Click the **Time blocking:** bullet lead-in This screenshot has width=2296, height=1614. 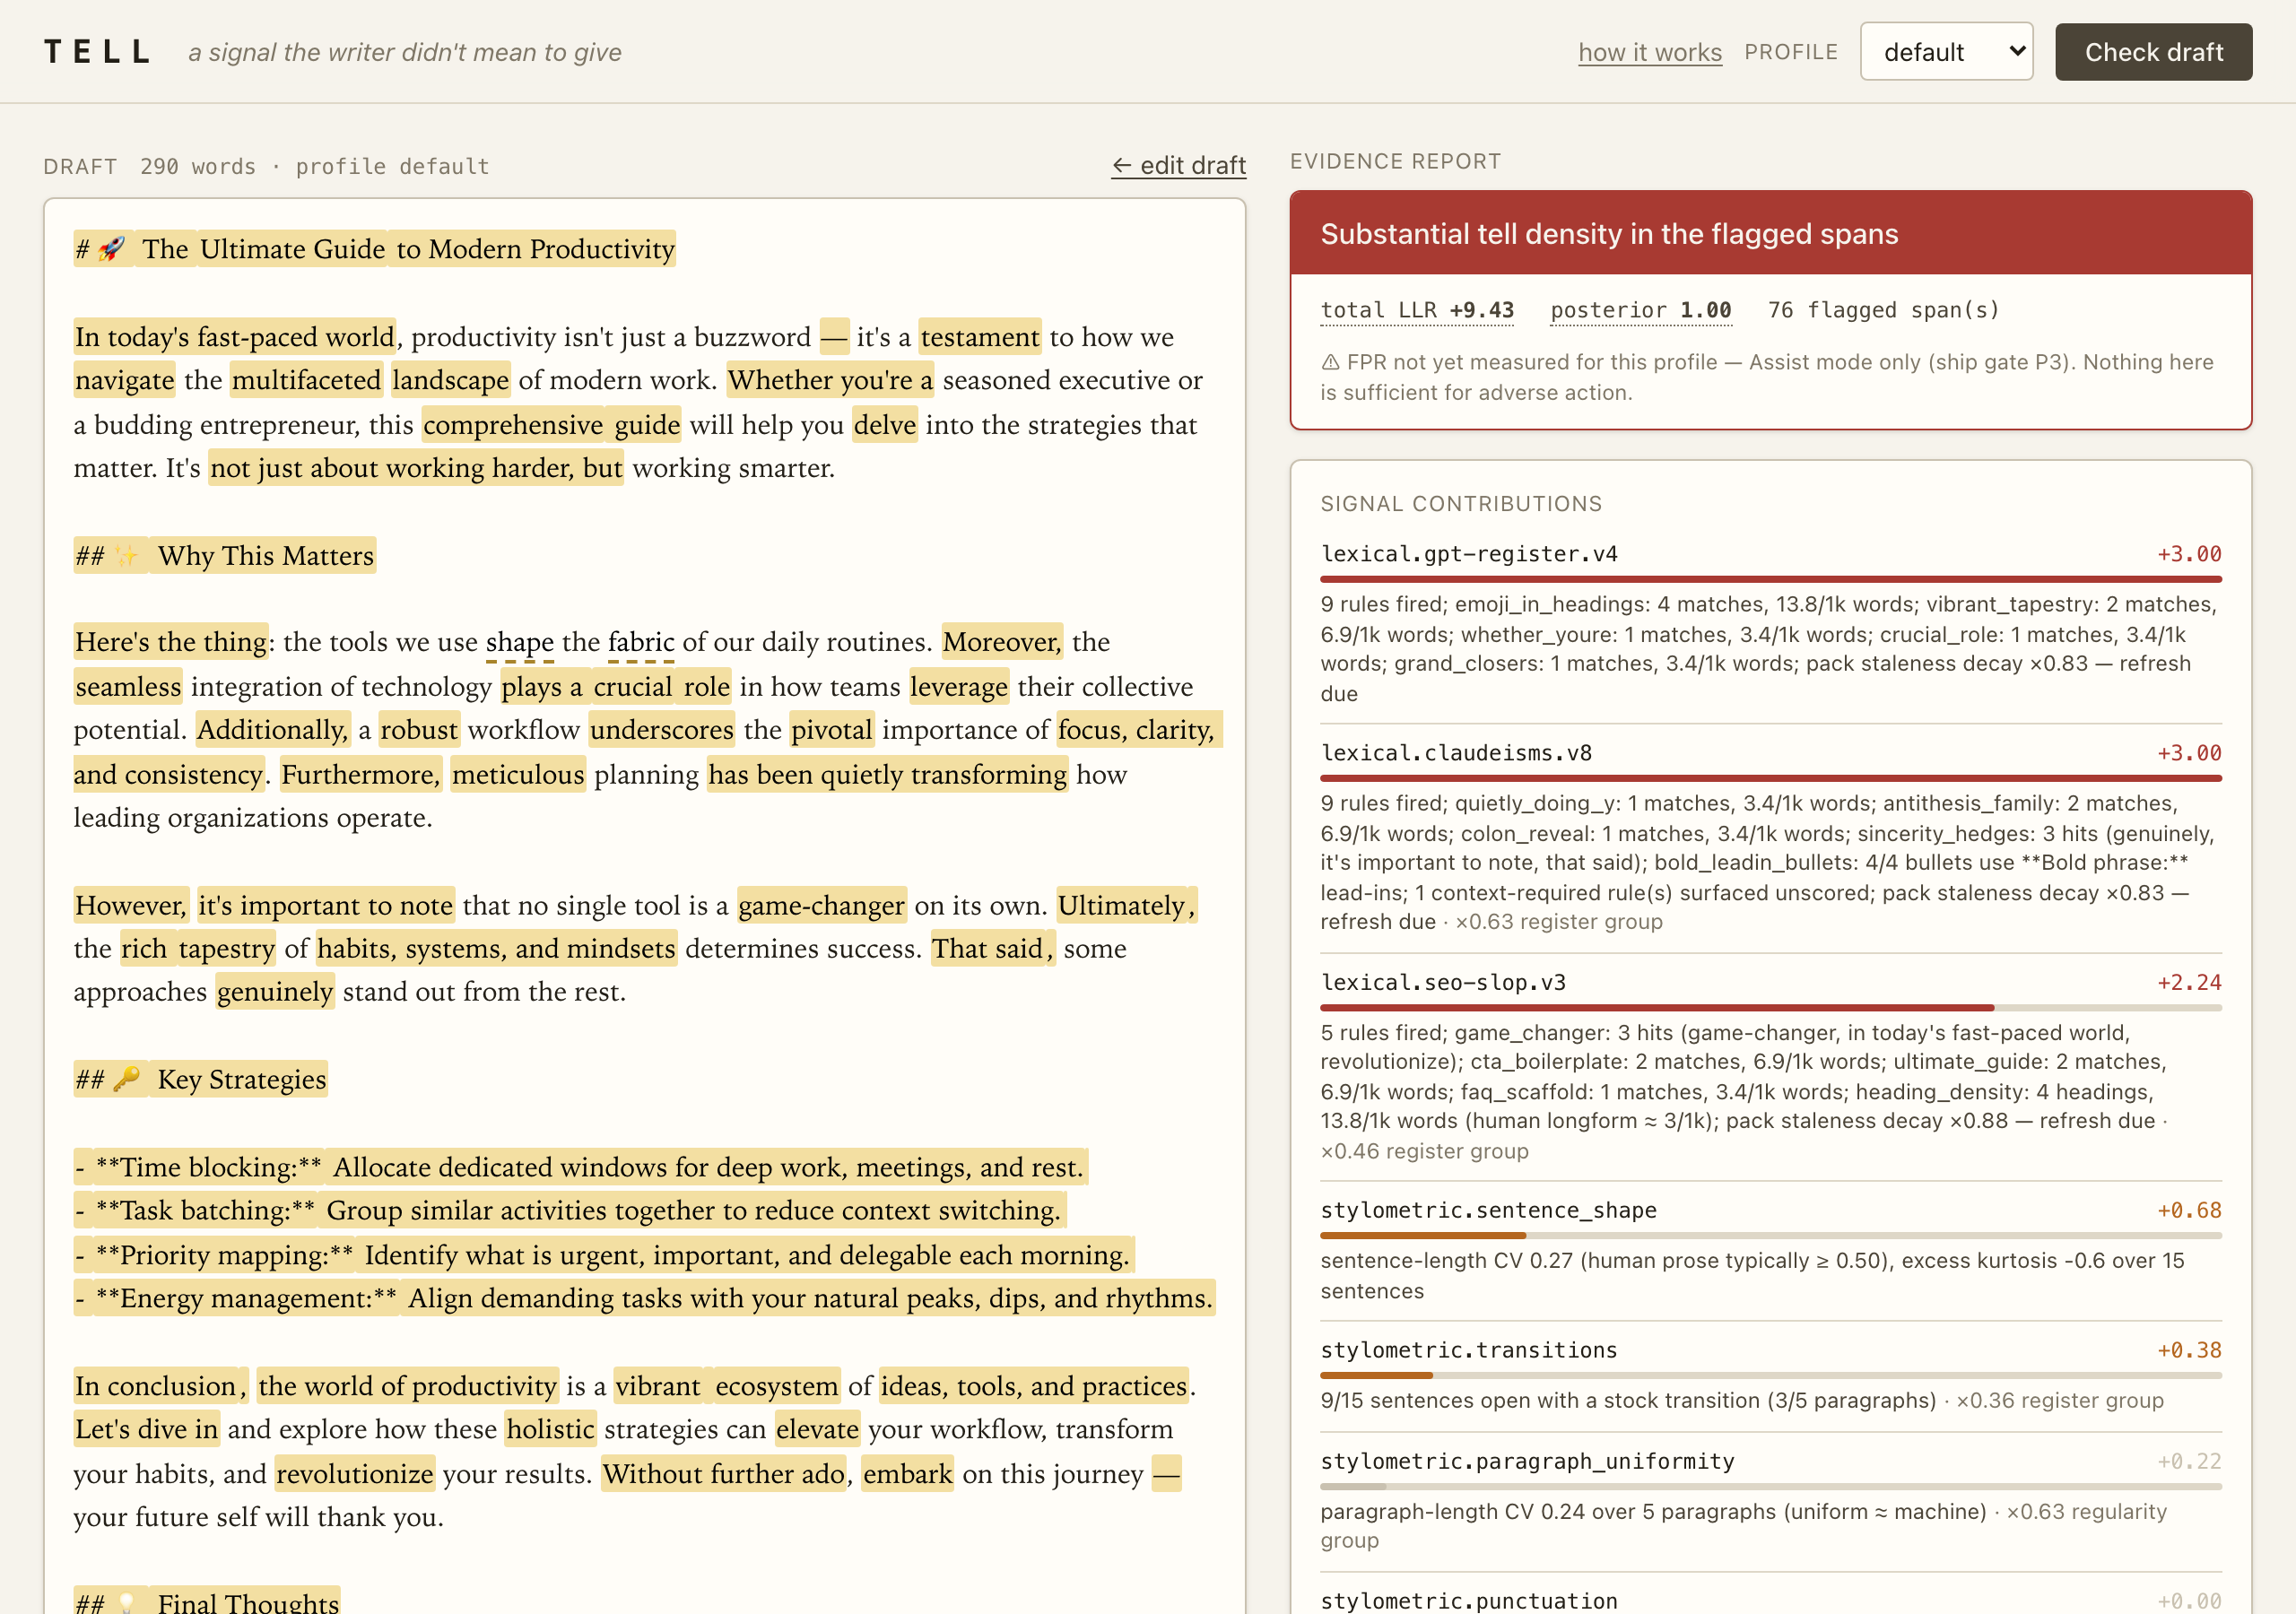point(209,1167)
